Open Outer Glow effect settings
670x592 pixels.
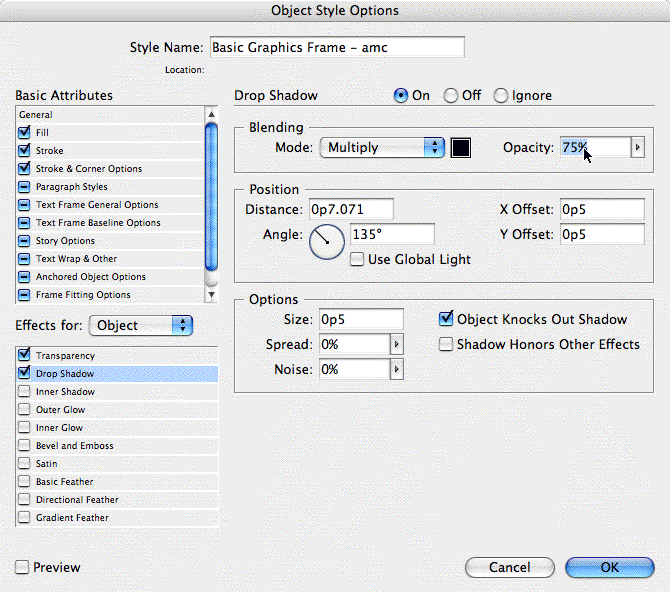[117, 409]
